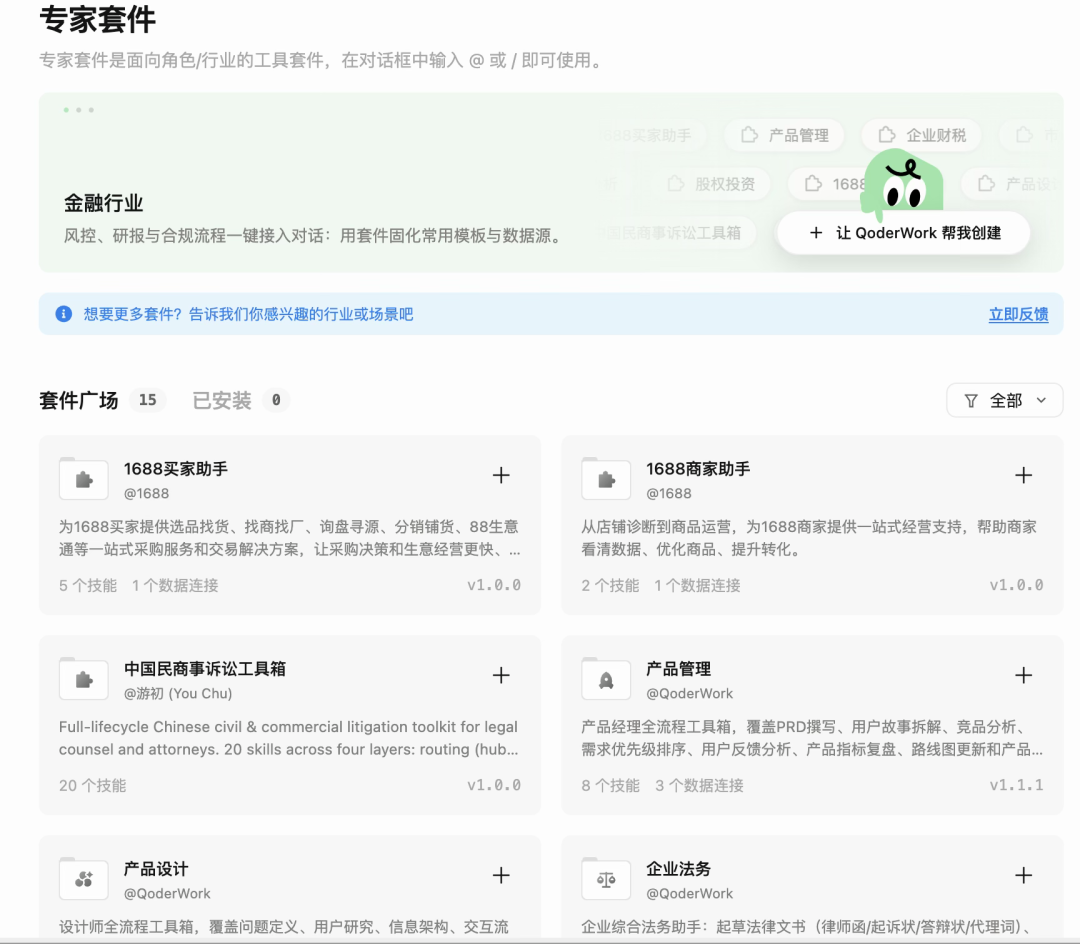Click the 金融行业 banner heading
Viewport: 1080px width, 944px height.
(x=103, y=203)
